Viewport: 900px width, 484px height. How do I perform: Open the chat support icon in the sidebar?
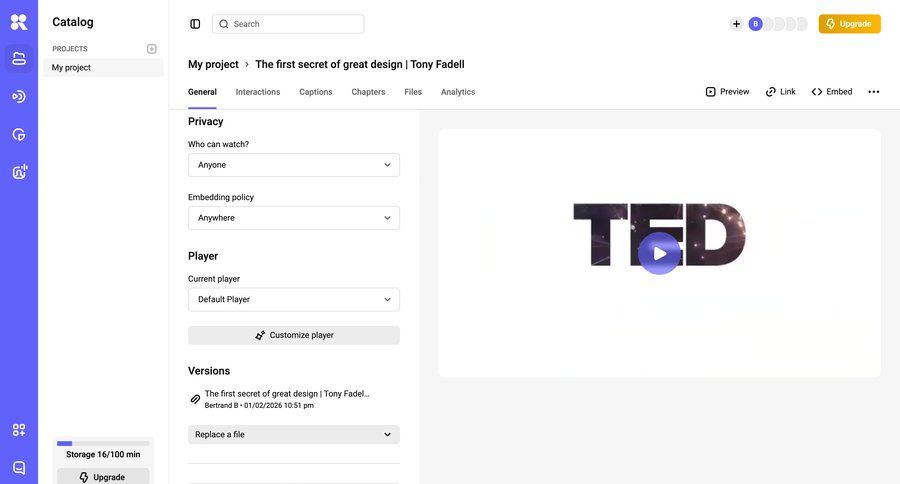19,467
